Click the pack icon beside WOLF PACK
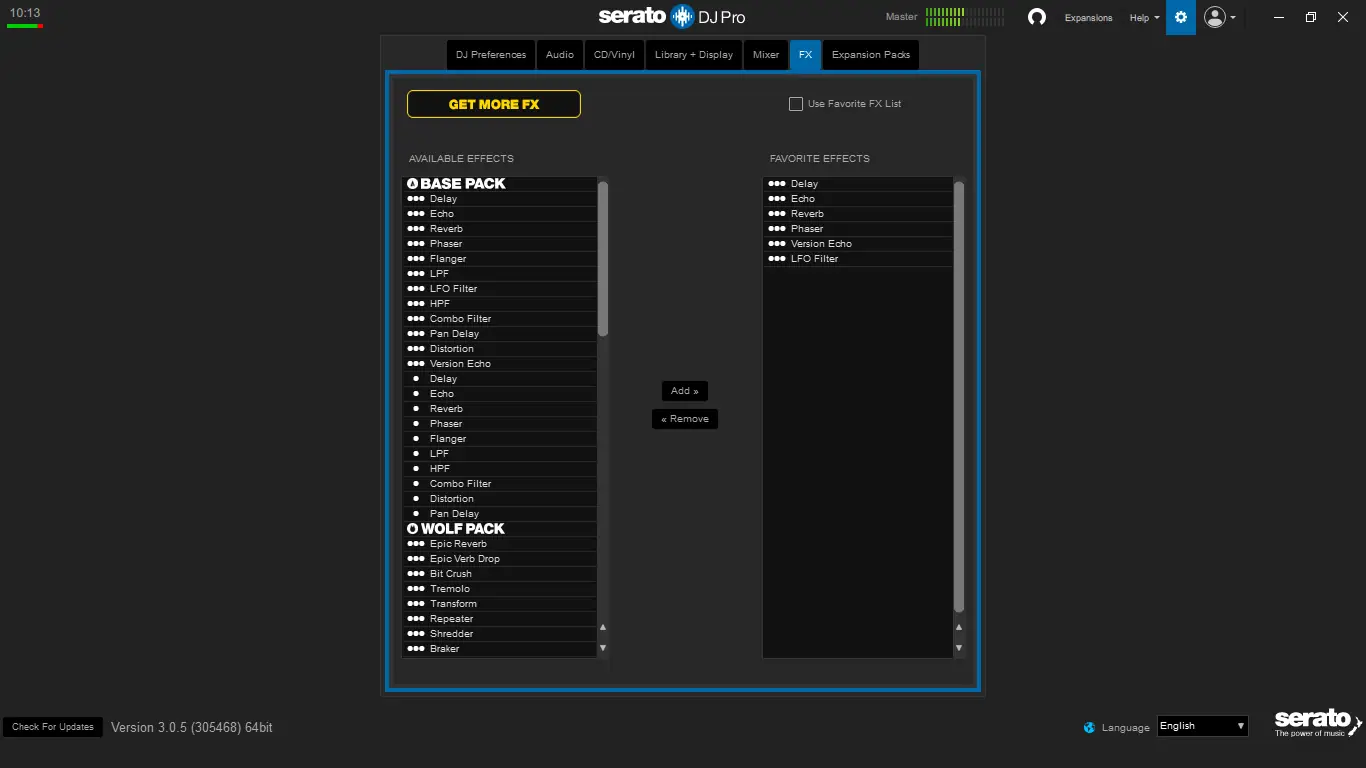The width and height of the screenshot is (1366, 768). [x=413, y=528]
